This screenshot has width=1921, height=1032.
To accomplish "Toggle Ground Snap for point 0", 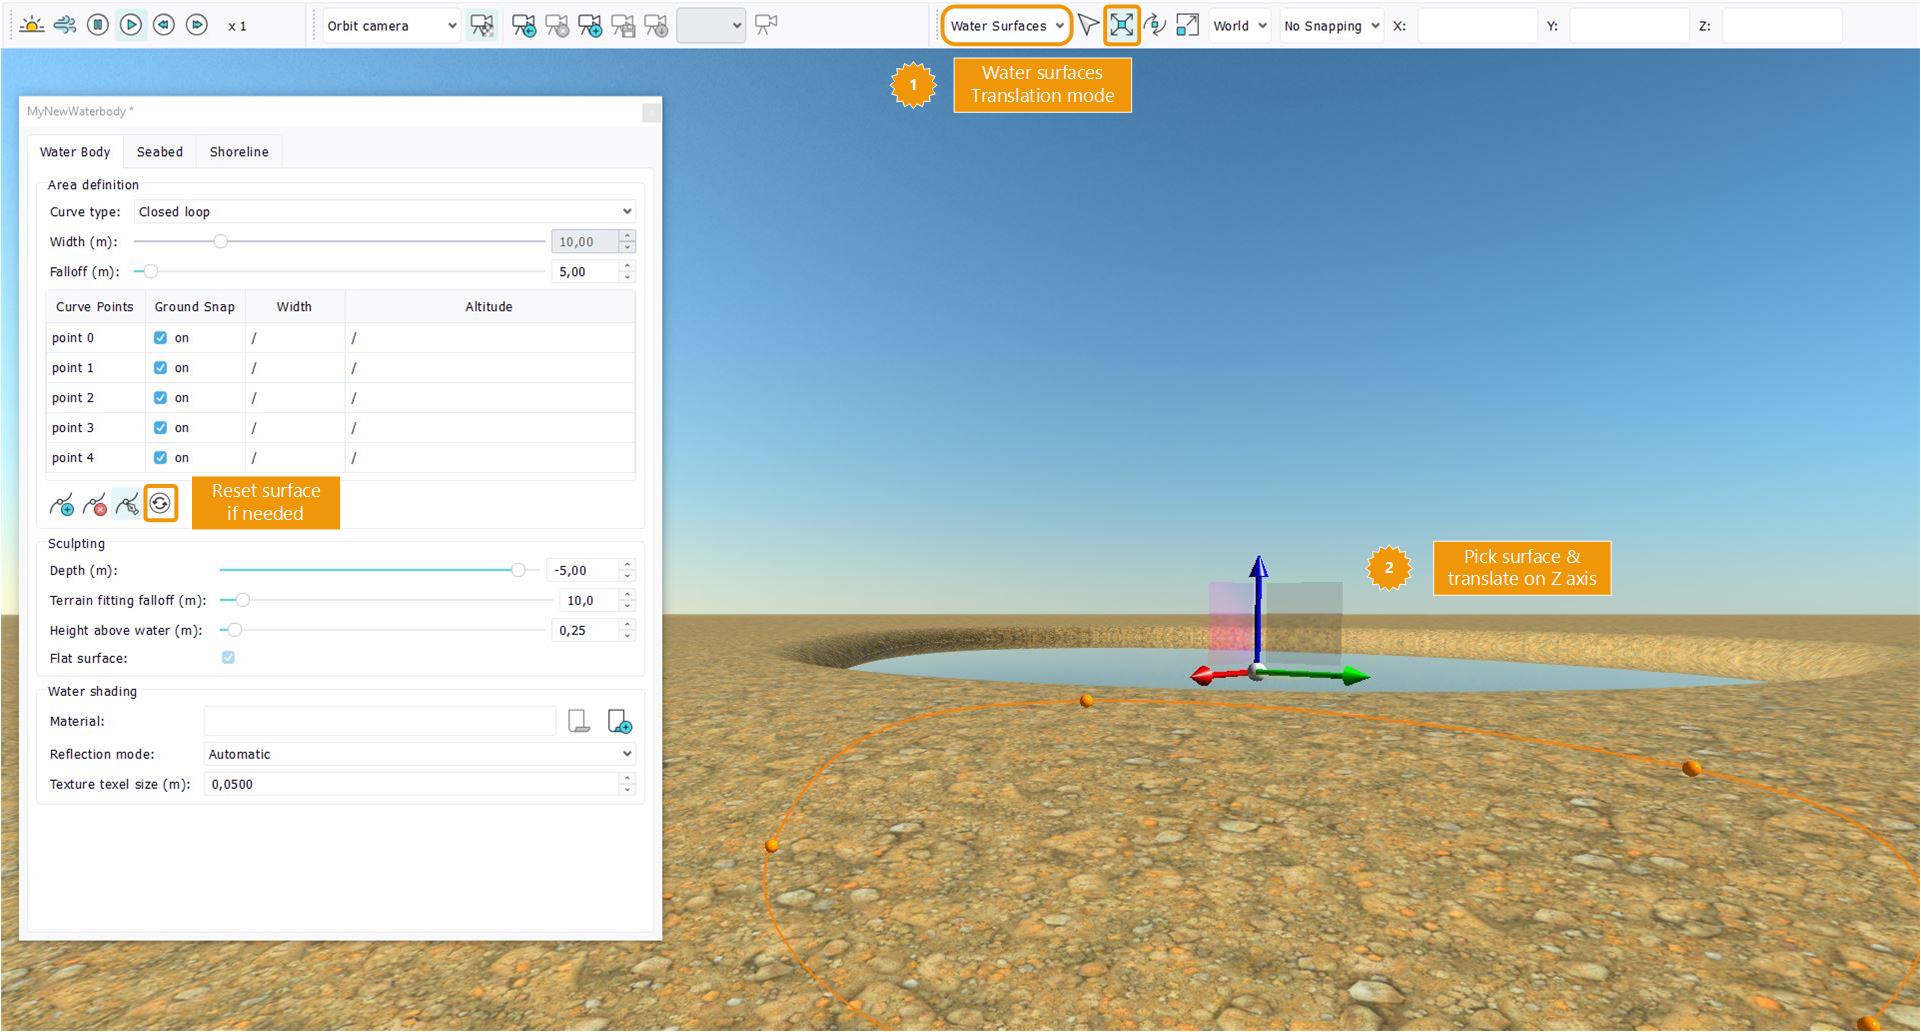I will [x=160, y=338].
